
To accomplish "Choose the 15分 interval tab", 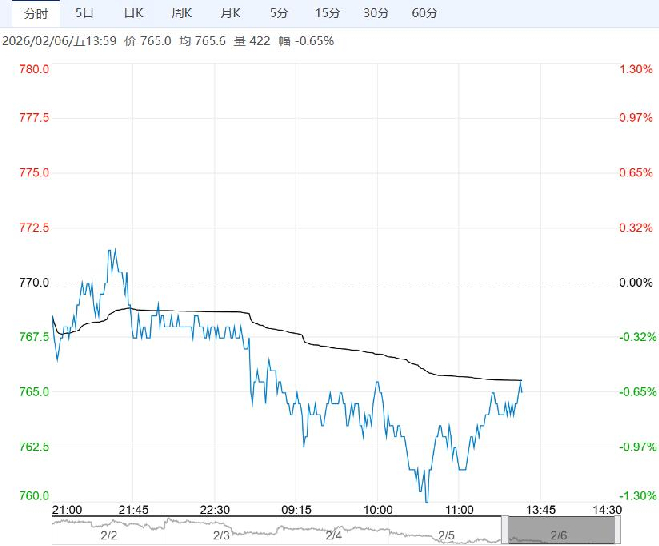I will 327,13.
